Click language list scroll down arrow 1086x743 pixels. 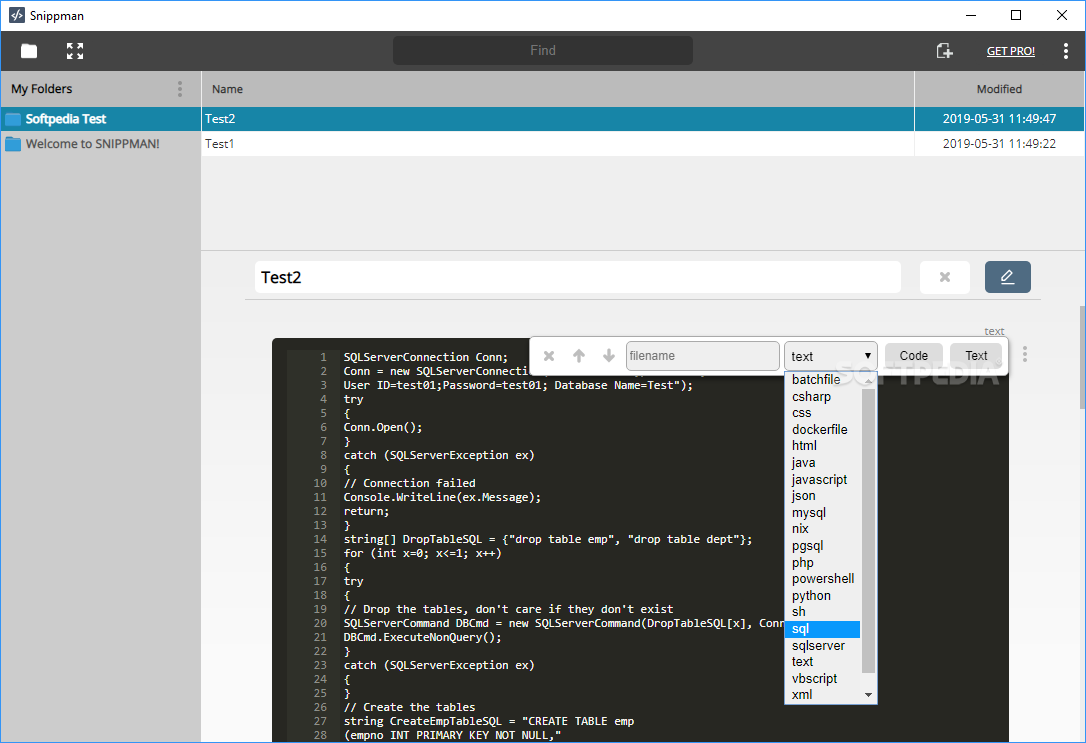pyautogui.click(x=869, y=695)
